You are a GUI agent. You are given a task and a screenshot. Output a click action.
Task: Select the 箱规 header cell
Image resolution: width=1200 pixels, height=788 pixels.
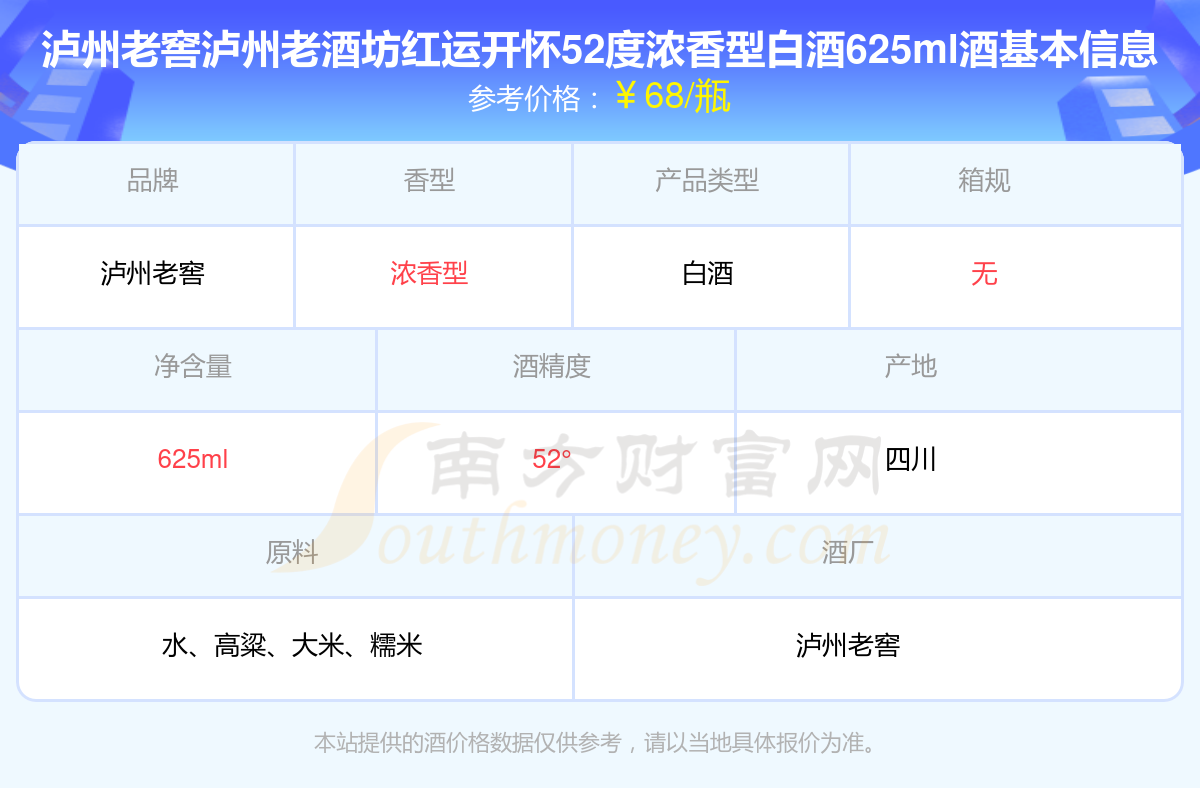point(1016,184)
